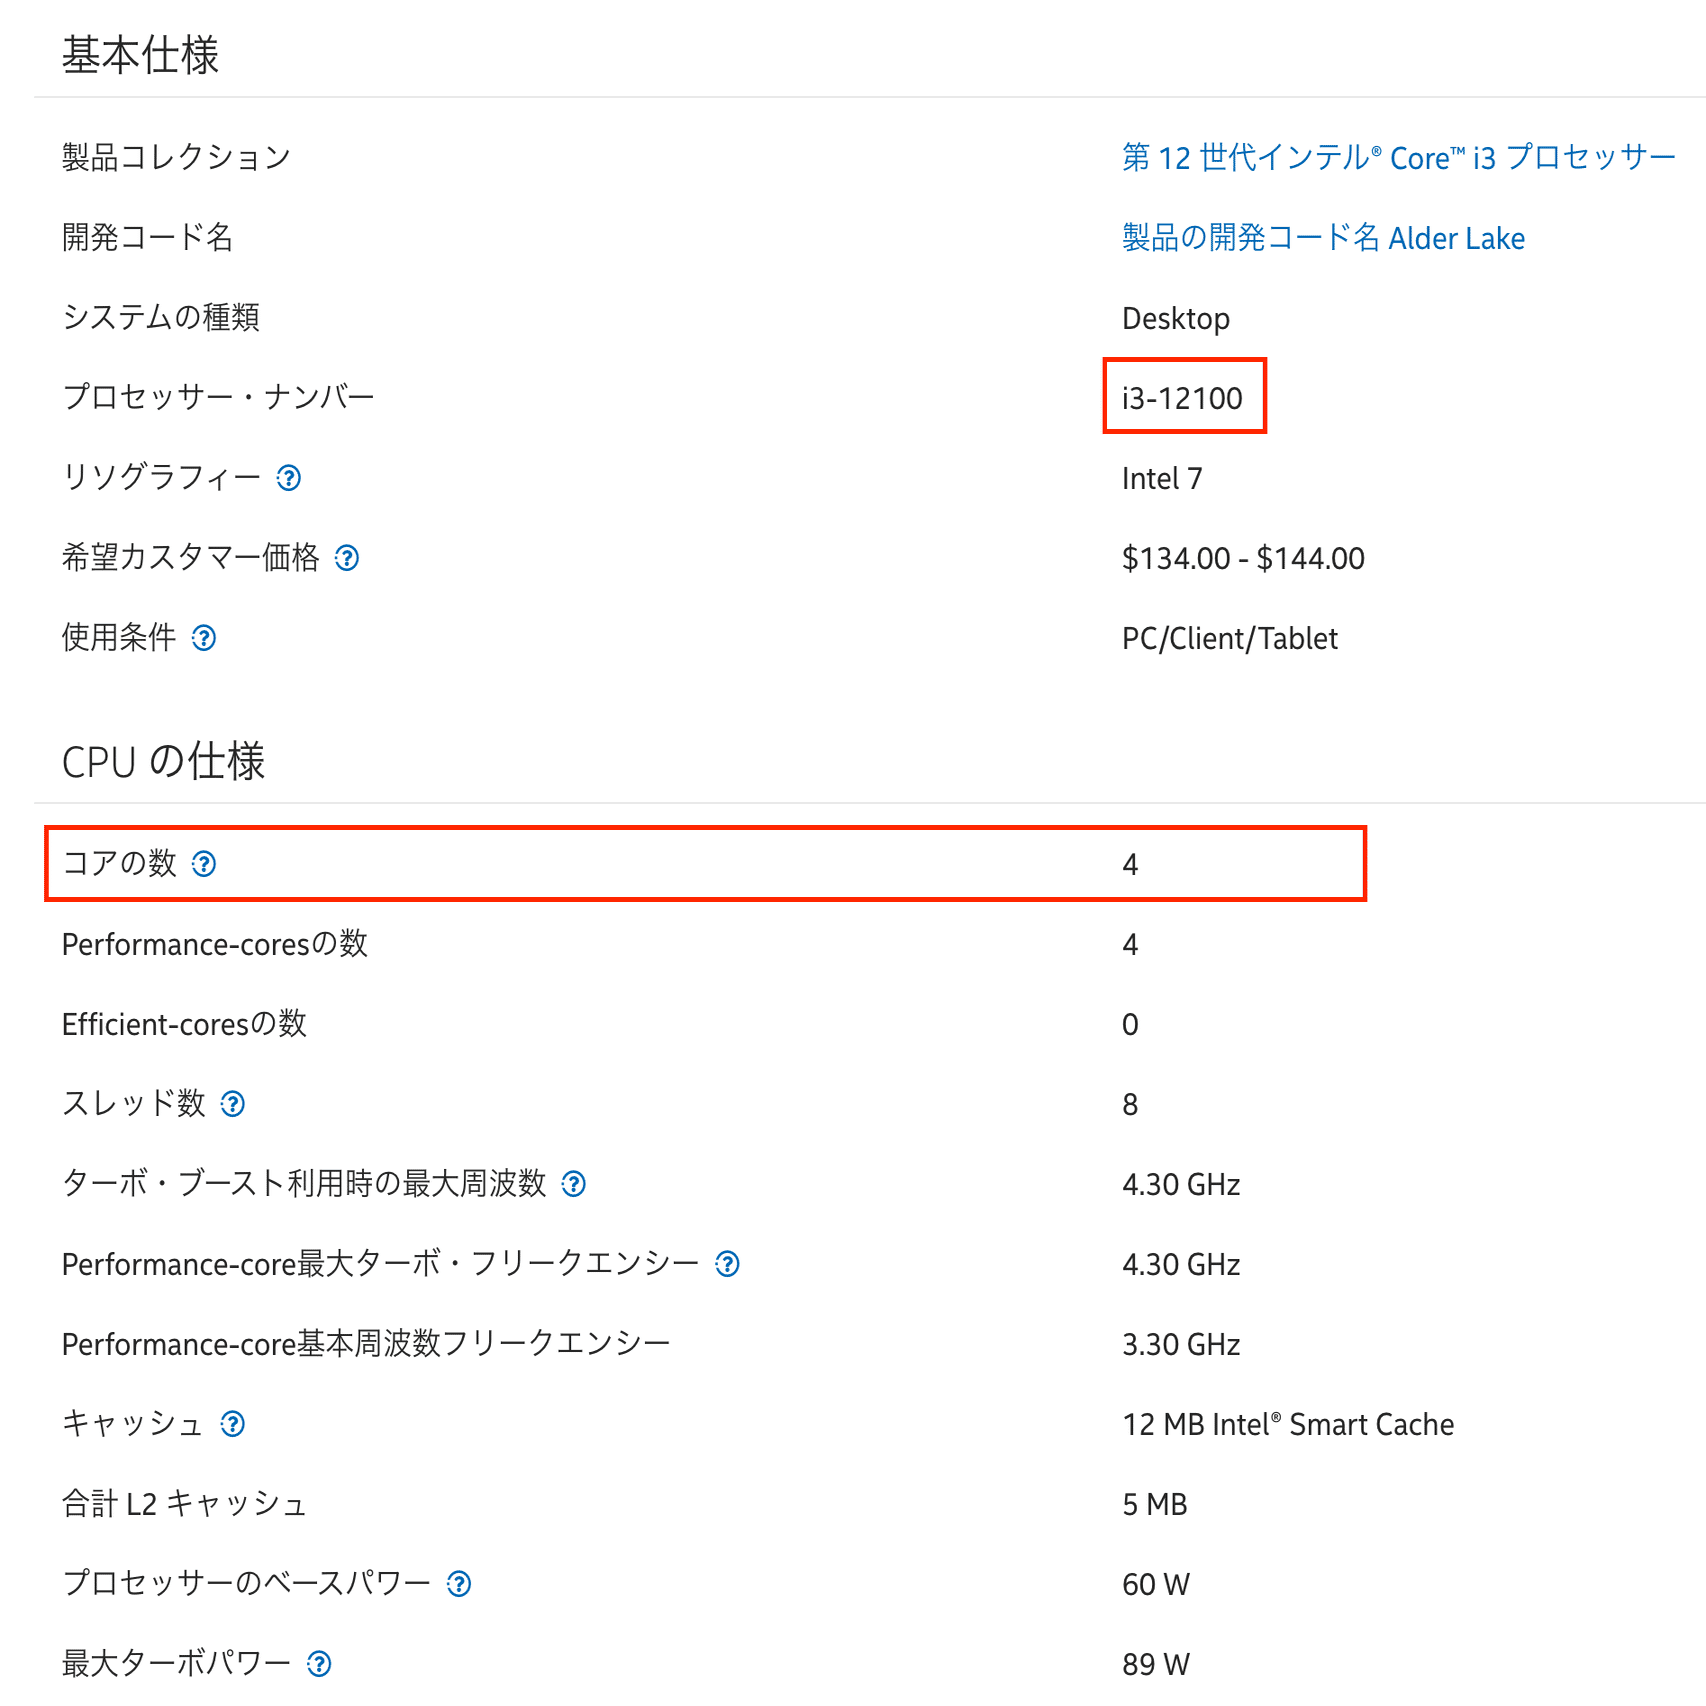The width and height of the screenshot is (1706, 1706).
Task: Select the $134.00 - $144.00 price value
Action: point(1243,558)
